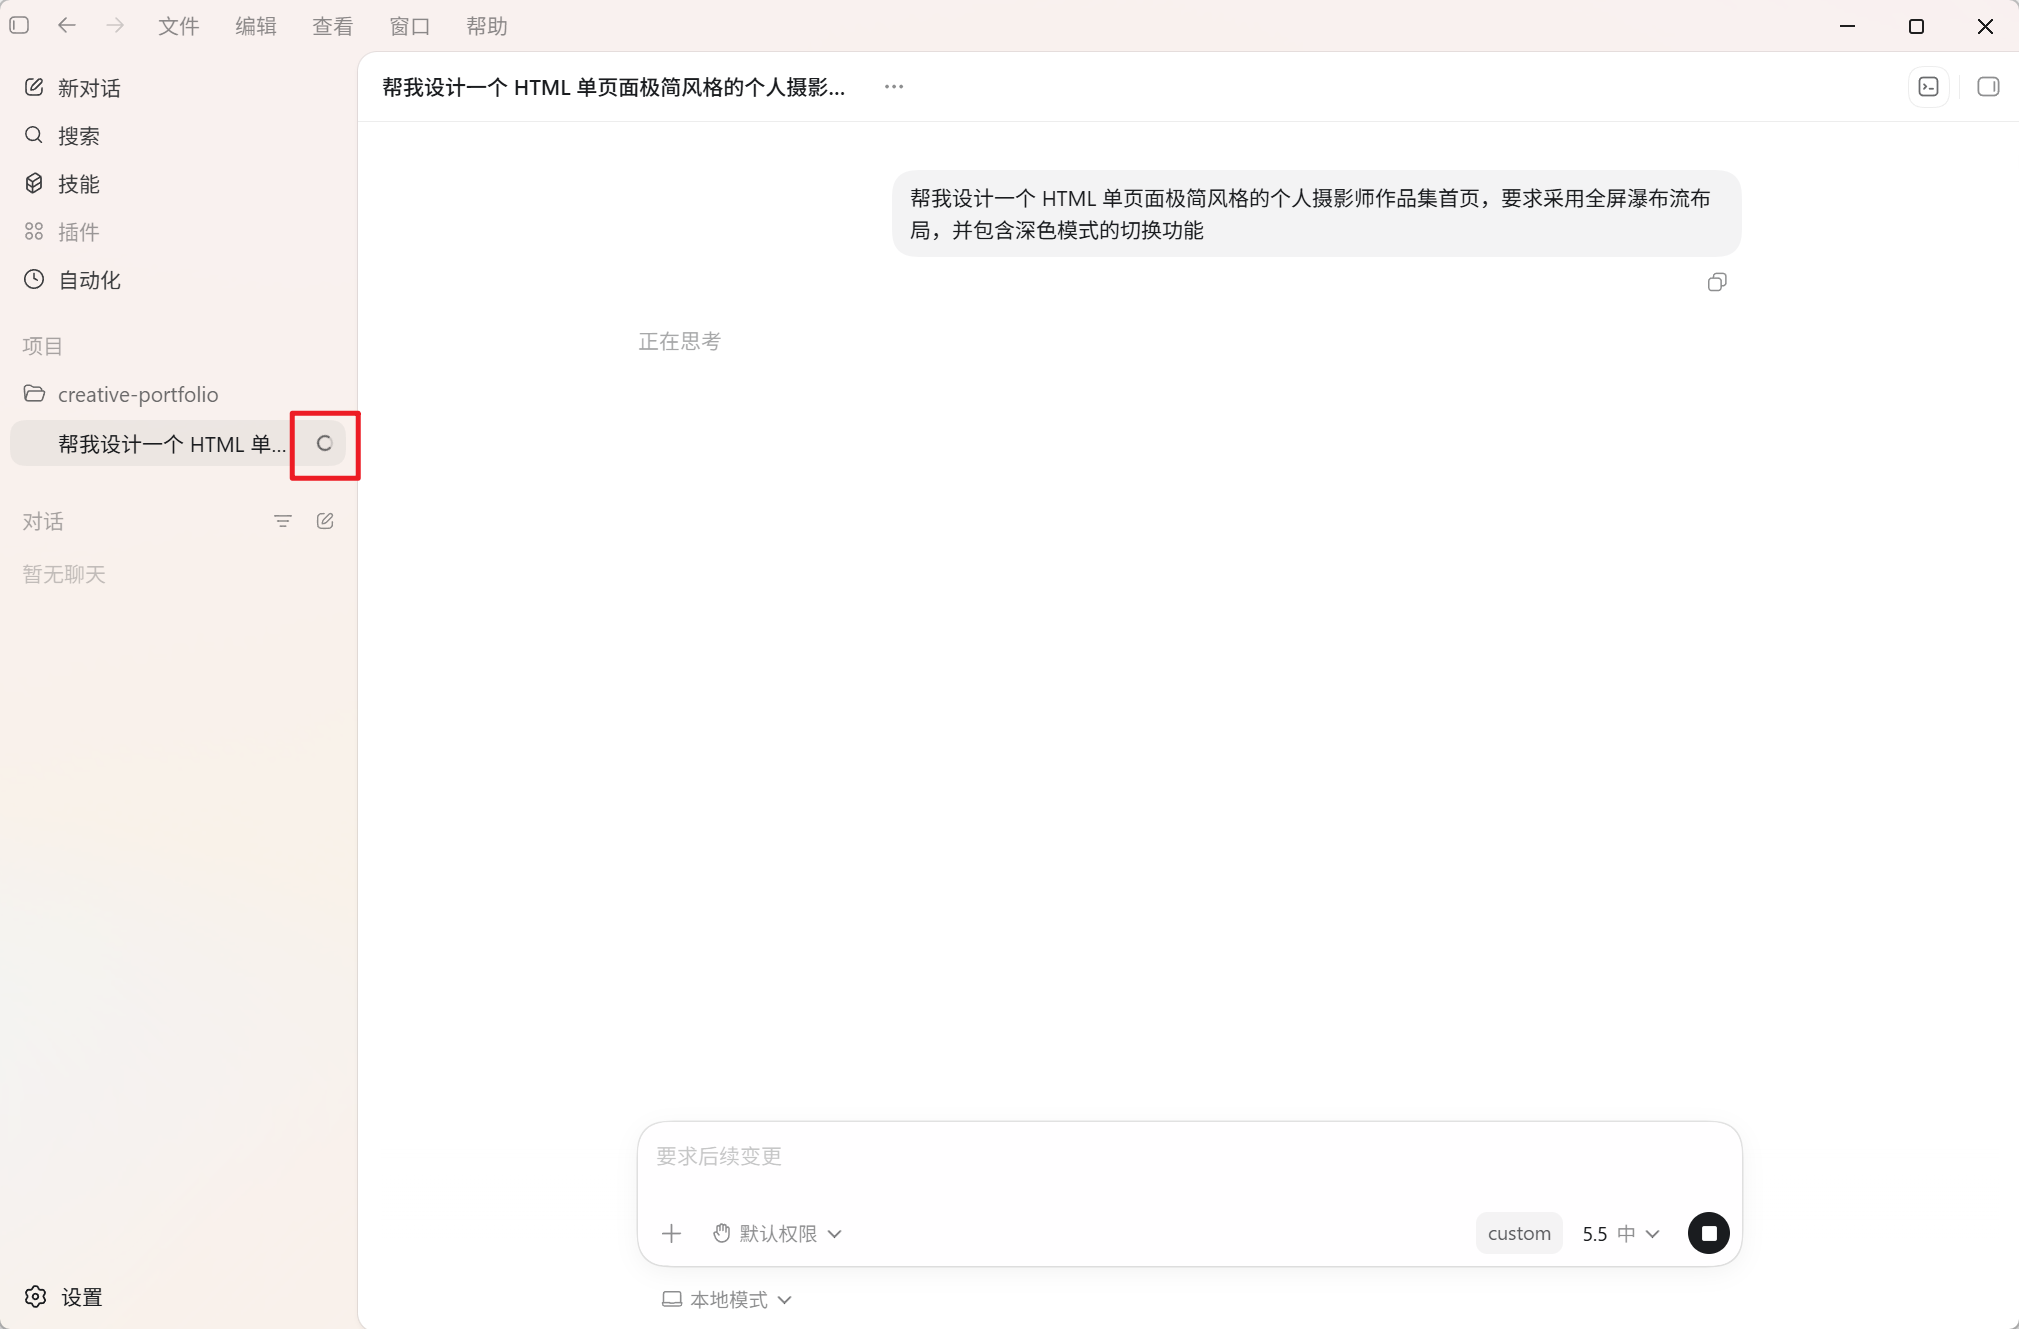Click the cube icon for 技能
The image size is (2019, 1329).
(x=34, y=183)
